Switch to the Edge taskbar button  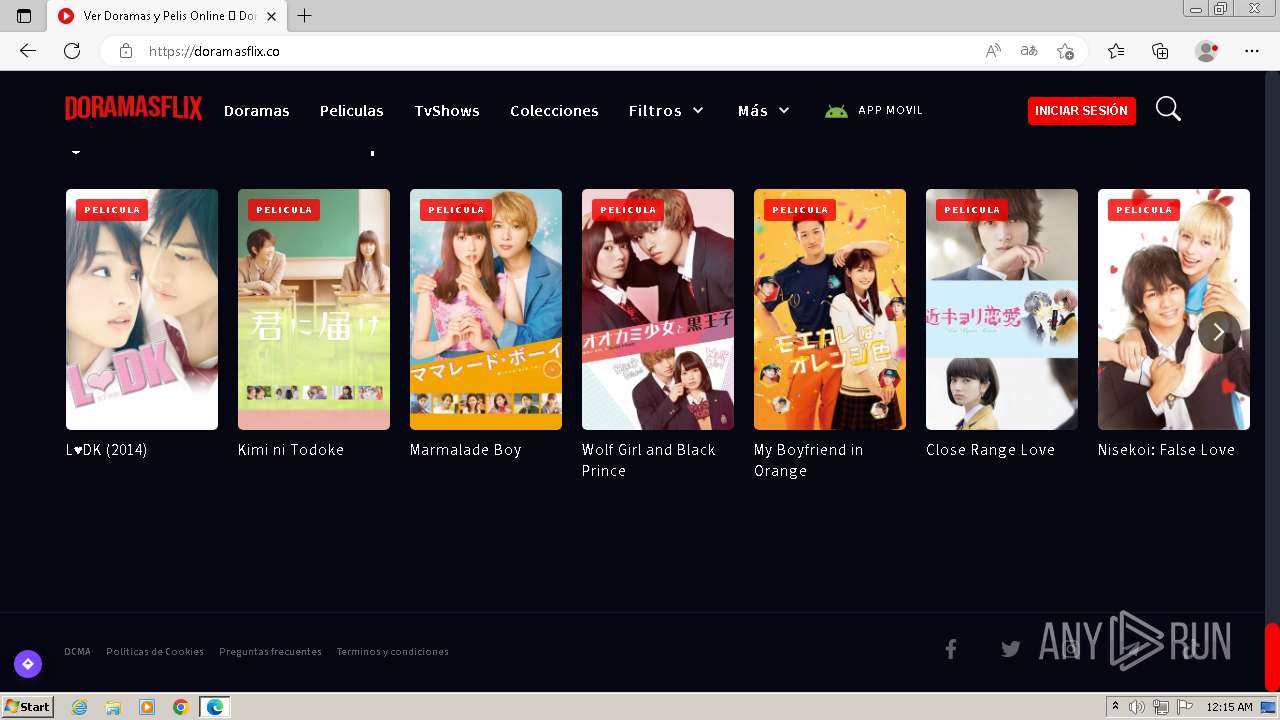coord(215,707)
